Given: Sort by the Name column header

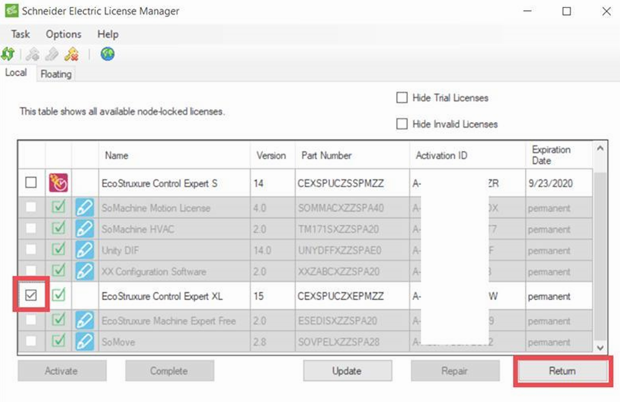Looking at the screenshot, I should [x=174, y=155].
